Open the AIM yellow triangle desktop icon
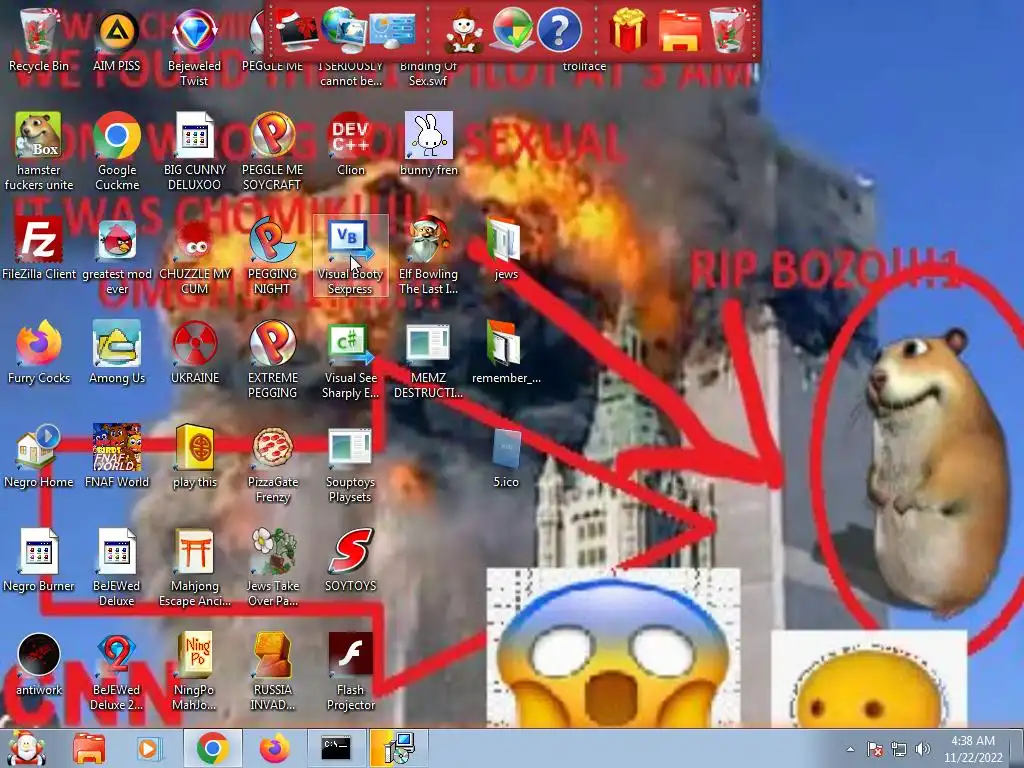Viewport: 1024px width, 768px height. 117,40
